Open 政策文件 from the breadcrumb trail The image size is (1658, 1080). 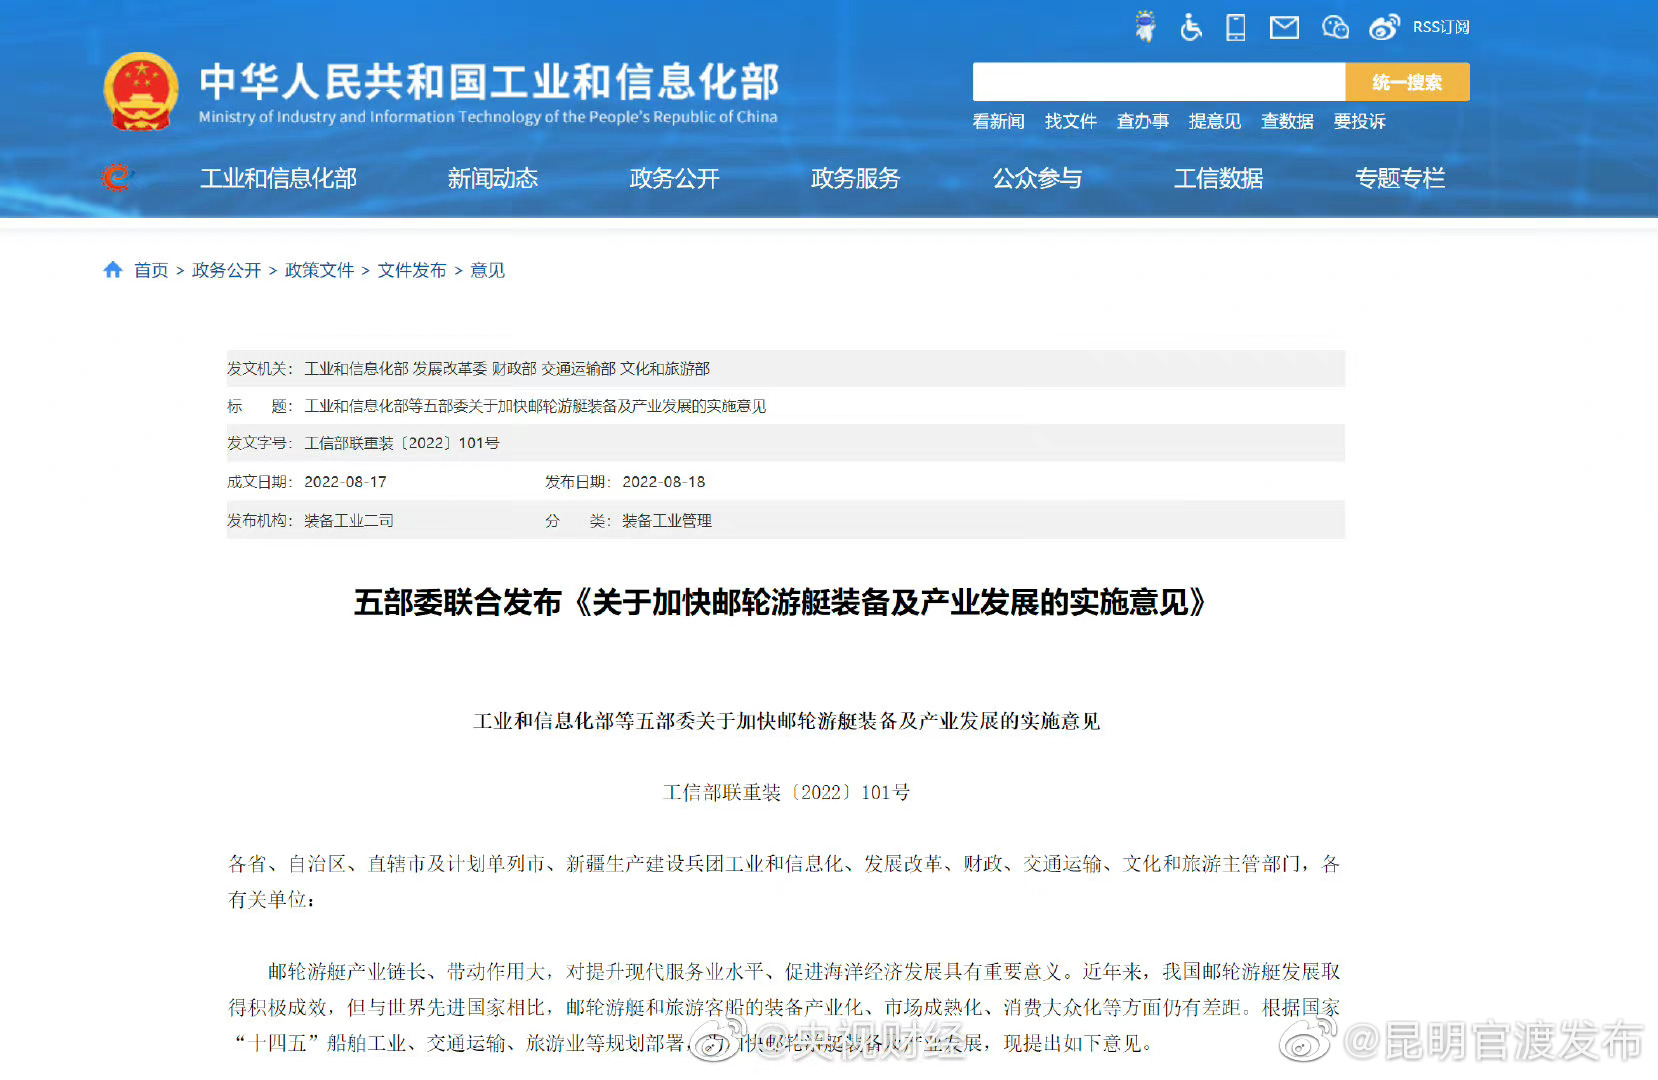point(319,269)
